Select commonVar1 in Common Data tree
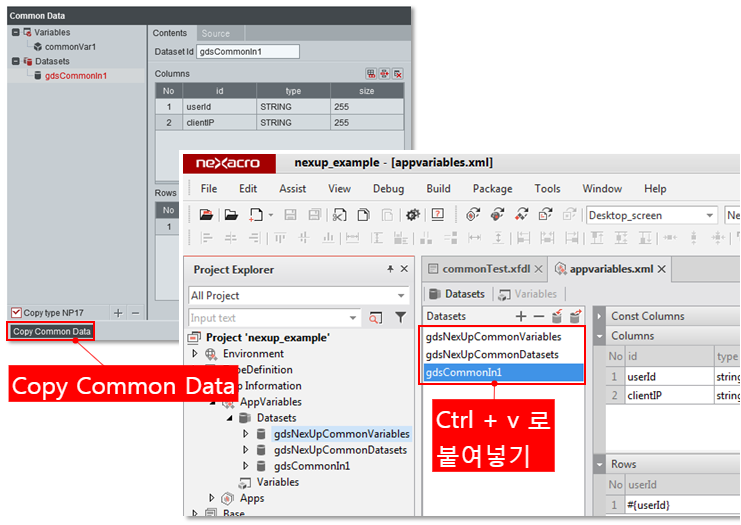Screen dimensions: 741x525 coord(70,47)
